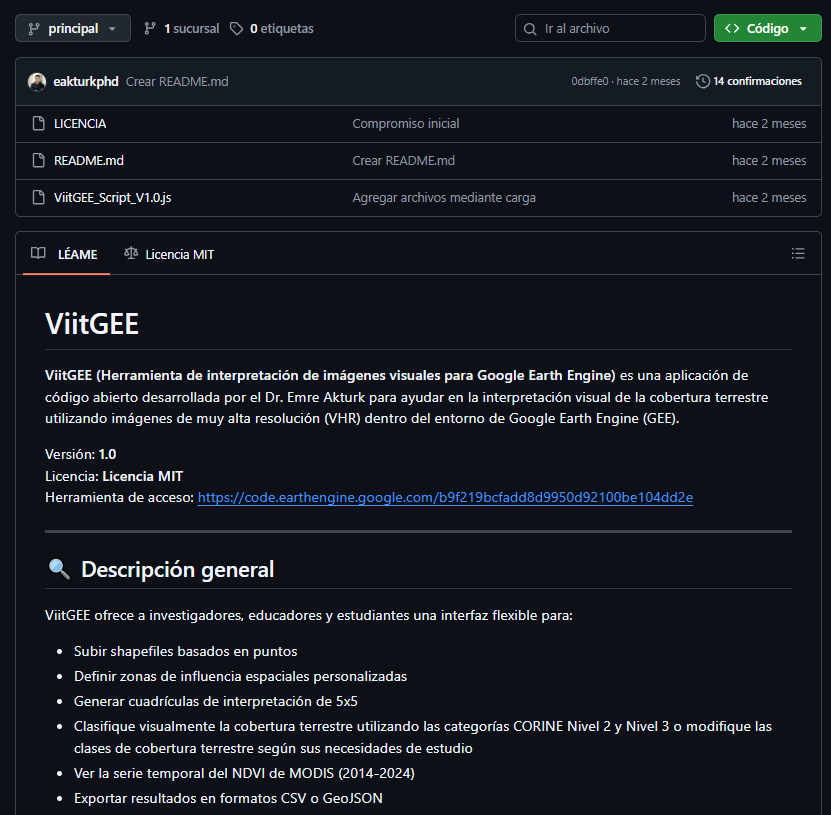Click the history clock icon
The width and height of the screenshot is (831, 815).
[703, 81]
